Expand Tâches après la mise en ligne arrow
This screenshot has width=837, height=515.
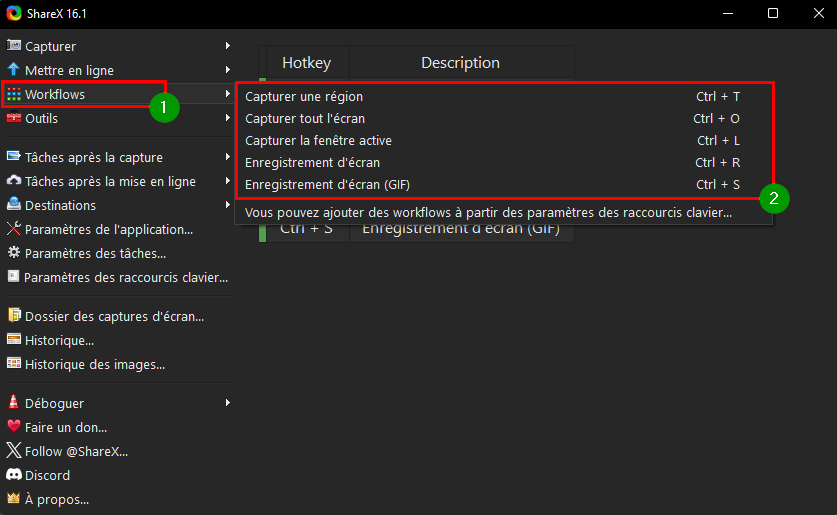click(x=227, y=181)
